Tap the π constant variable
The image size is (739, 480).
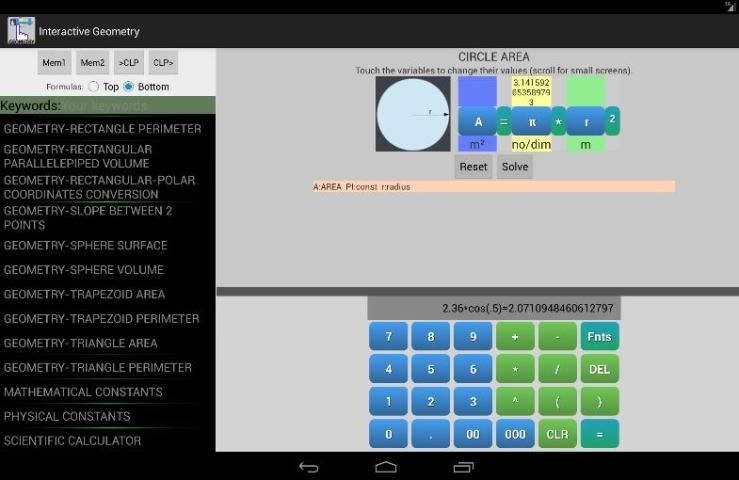pyautogui.click(x=531, y=122)
